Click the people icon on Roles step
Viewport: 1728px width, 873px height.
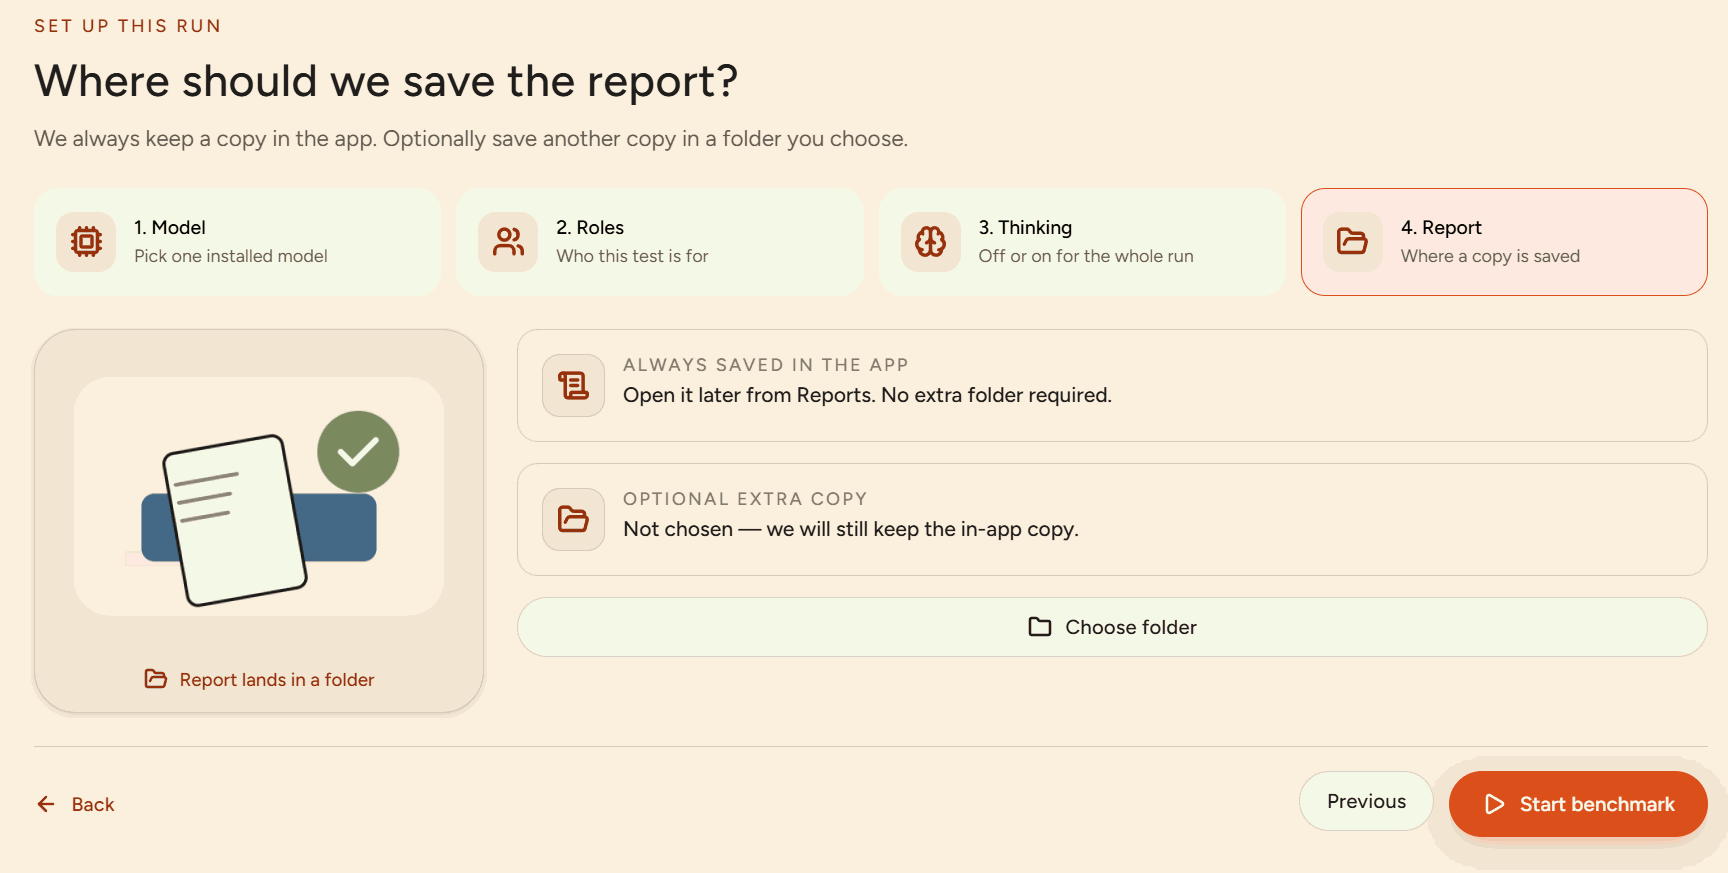(508, 242)
